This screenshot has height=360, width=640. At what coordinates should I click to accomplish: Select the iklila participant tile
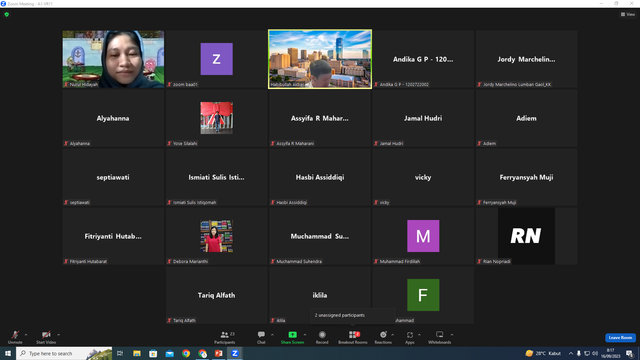tap(320, 295)
